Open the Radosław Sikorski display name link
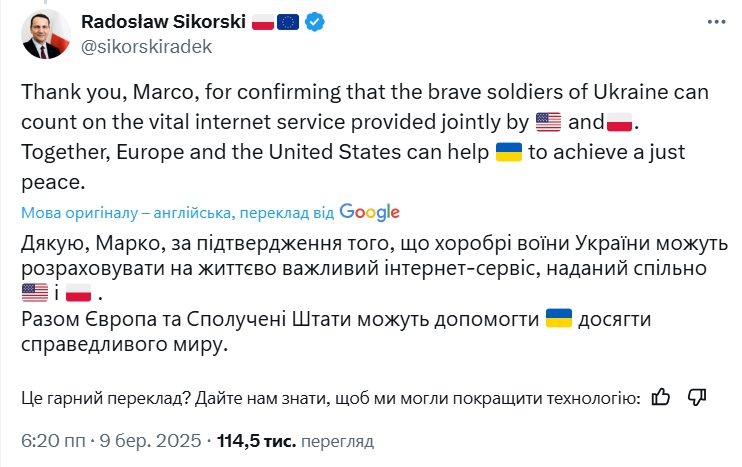This screenshot has width=742, height=467. [x=162, y=21]
